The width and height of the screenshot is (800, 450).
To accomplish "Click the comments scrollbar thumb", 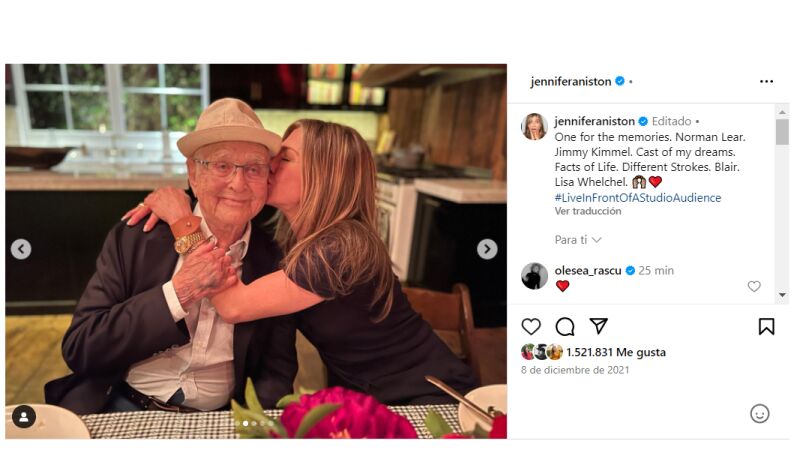I will click(782, 132).
